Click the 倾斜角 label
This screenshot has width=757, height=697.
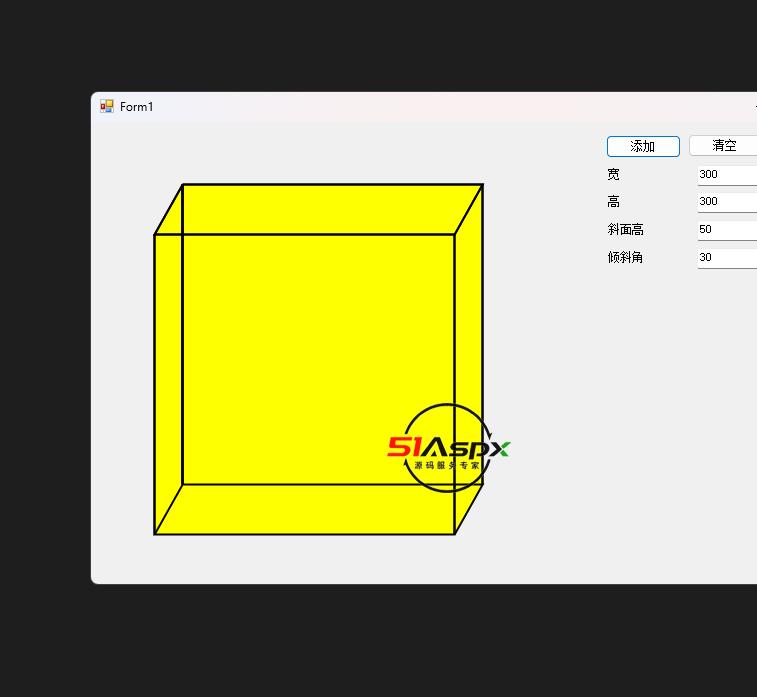click(625, 257)
